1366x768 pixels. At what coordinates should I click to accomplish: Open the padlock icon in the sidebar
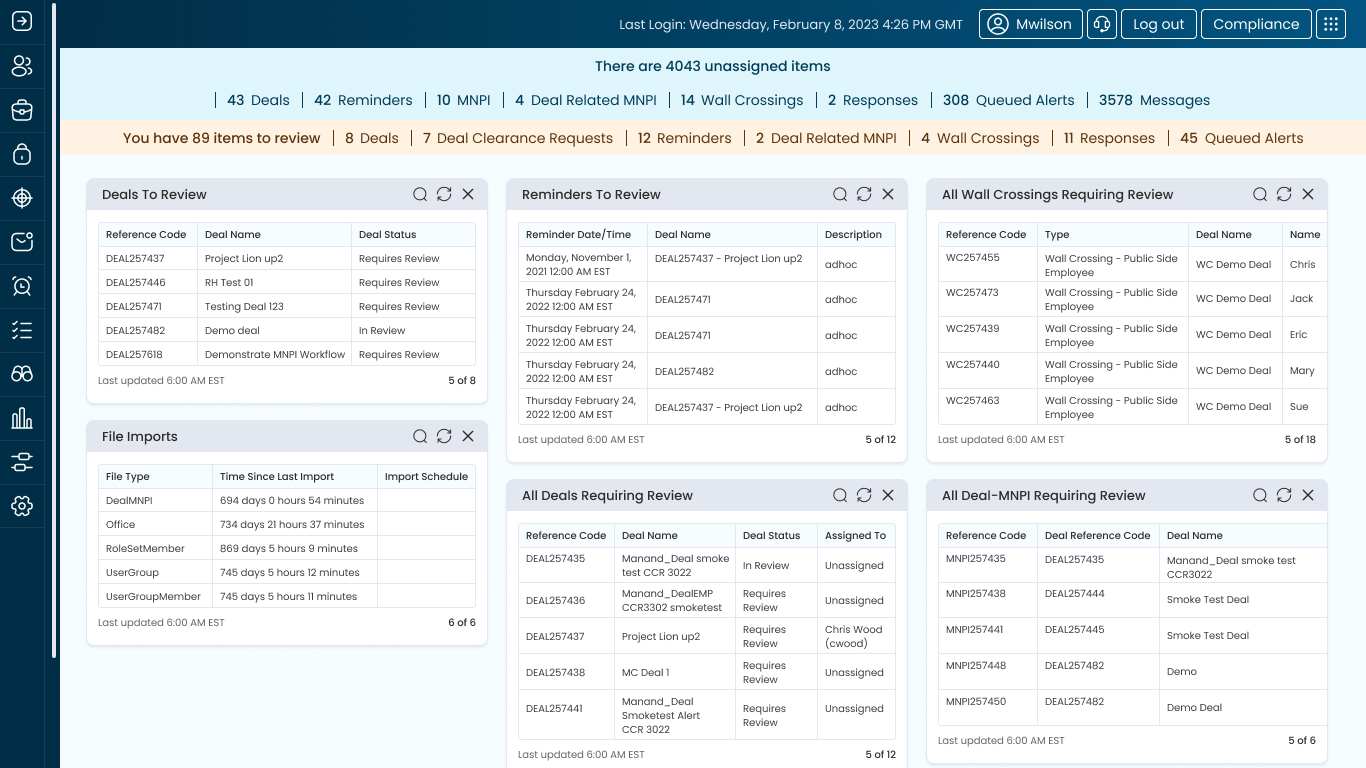click(22, 155)
